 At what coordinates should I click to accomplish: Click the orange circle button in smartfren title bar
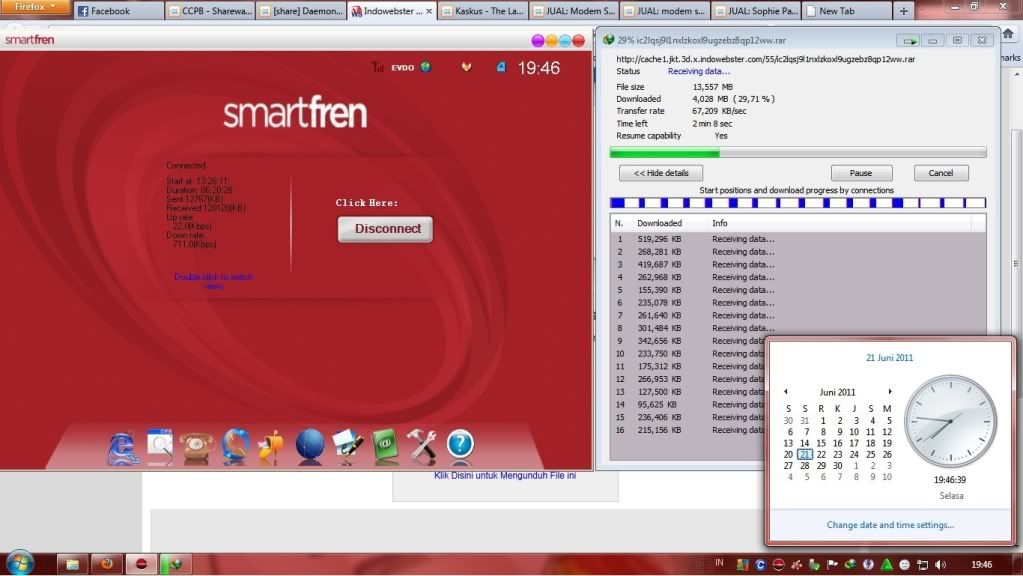[551, 41]
